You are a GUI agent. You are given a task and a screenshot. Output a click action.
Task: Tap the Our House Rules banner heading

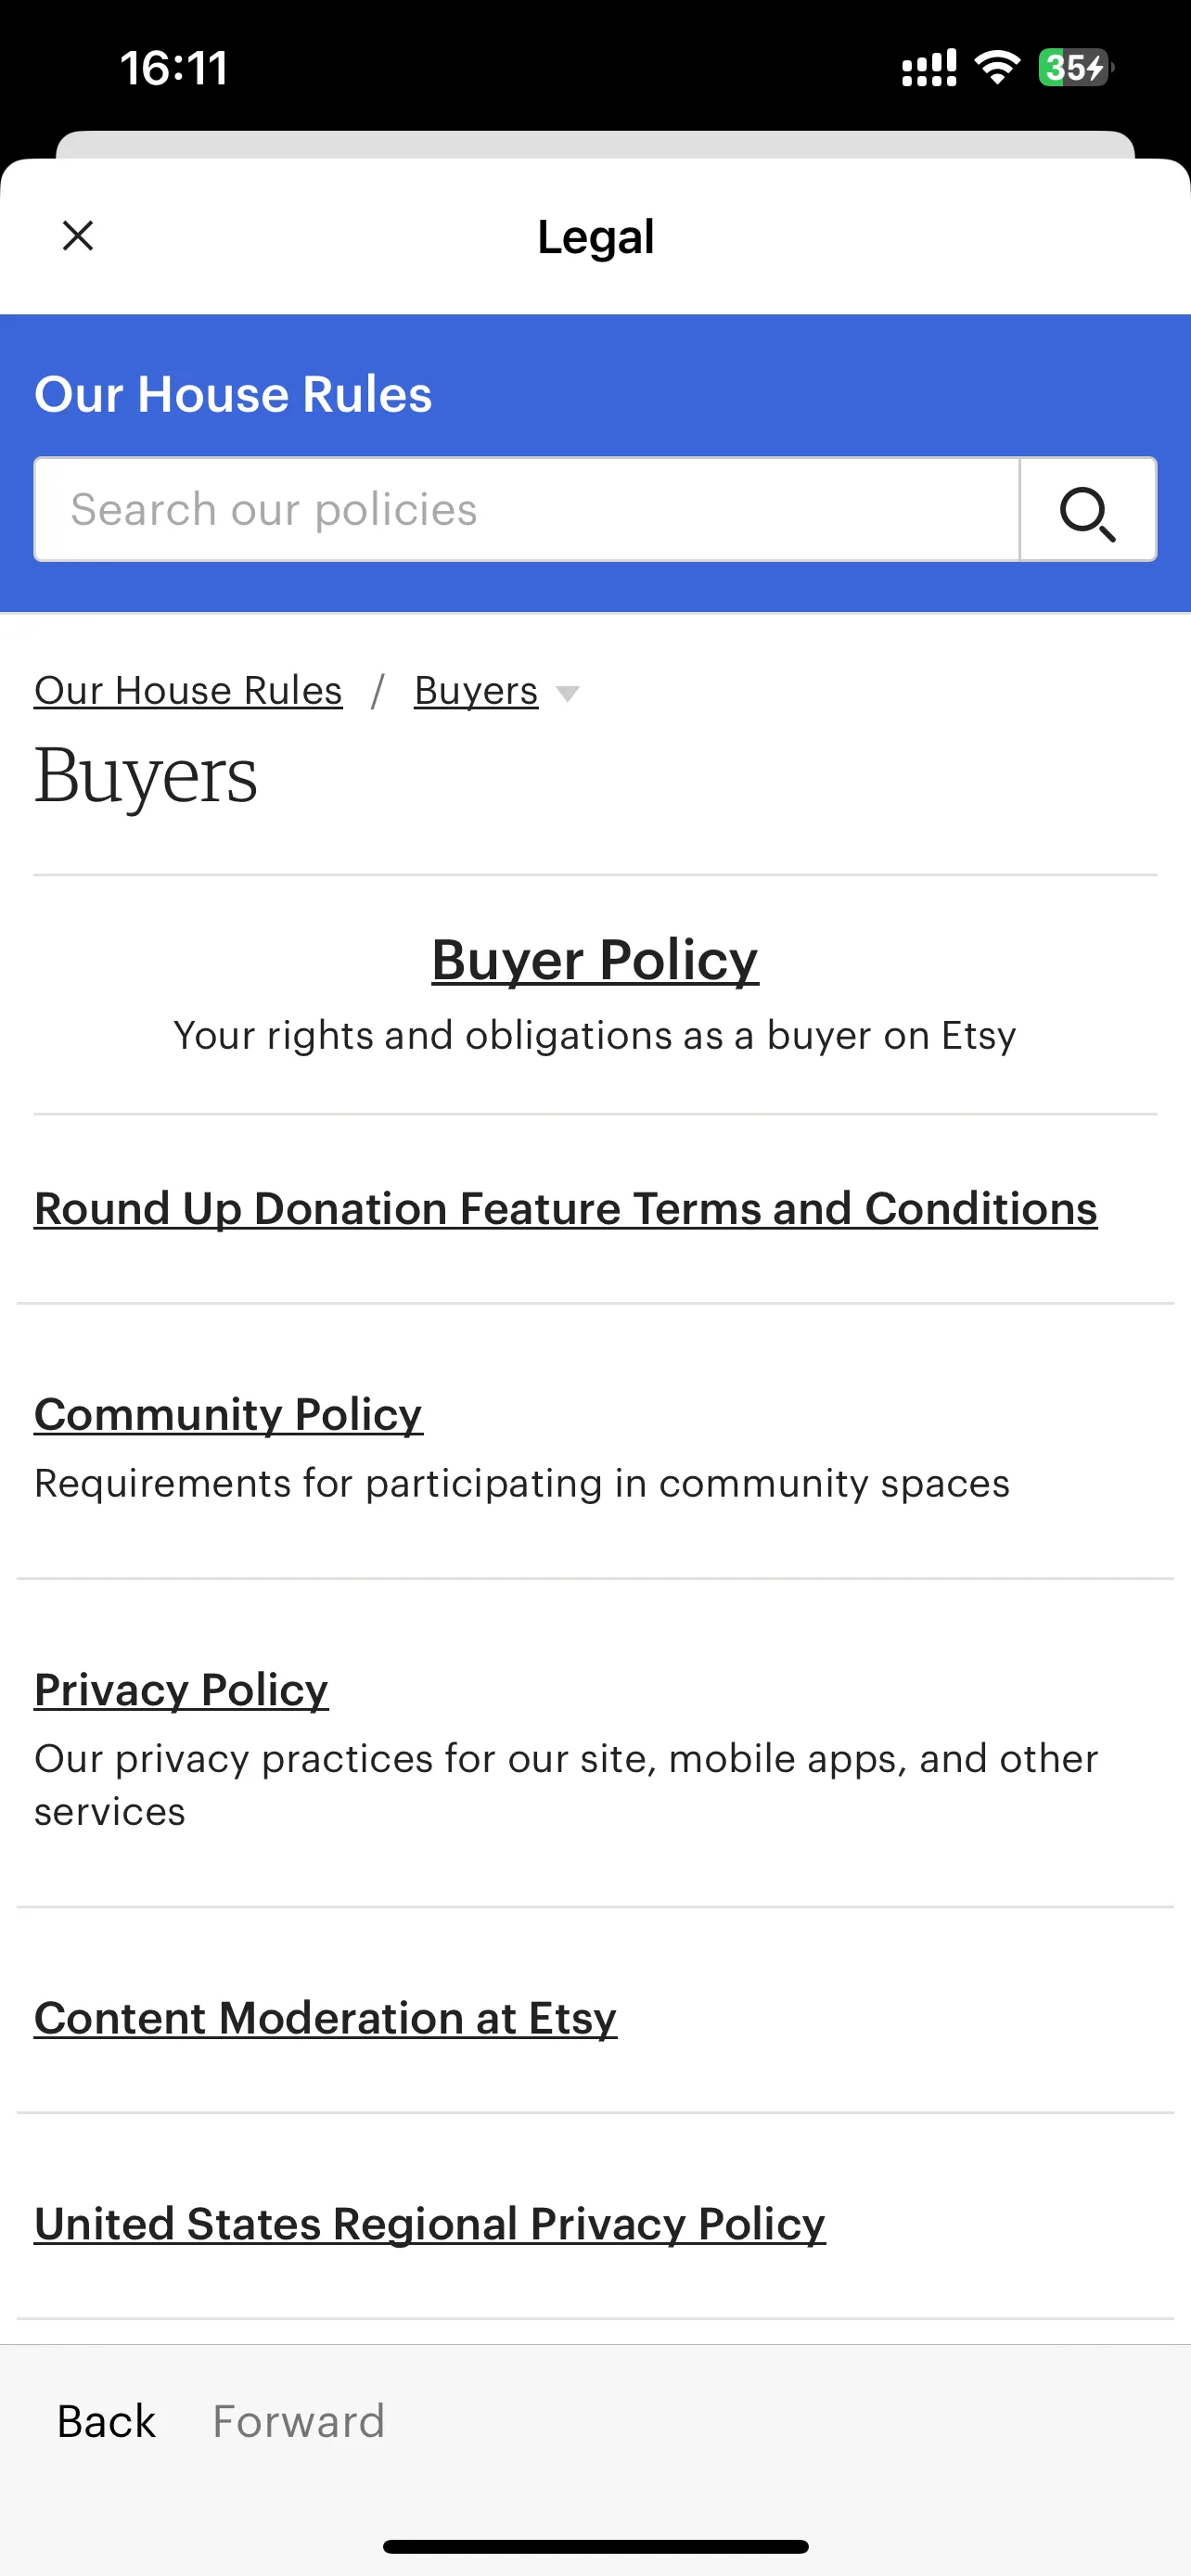233,394
